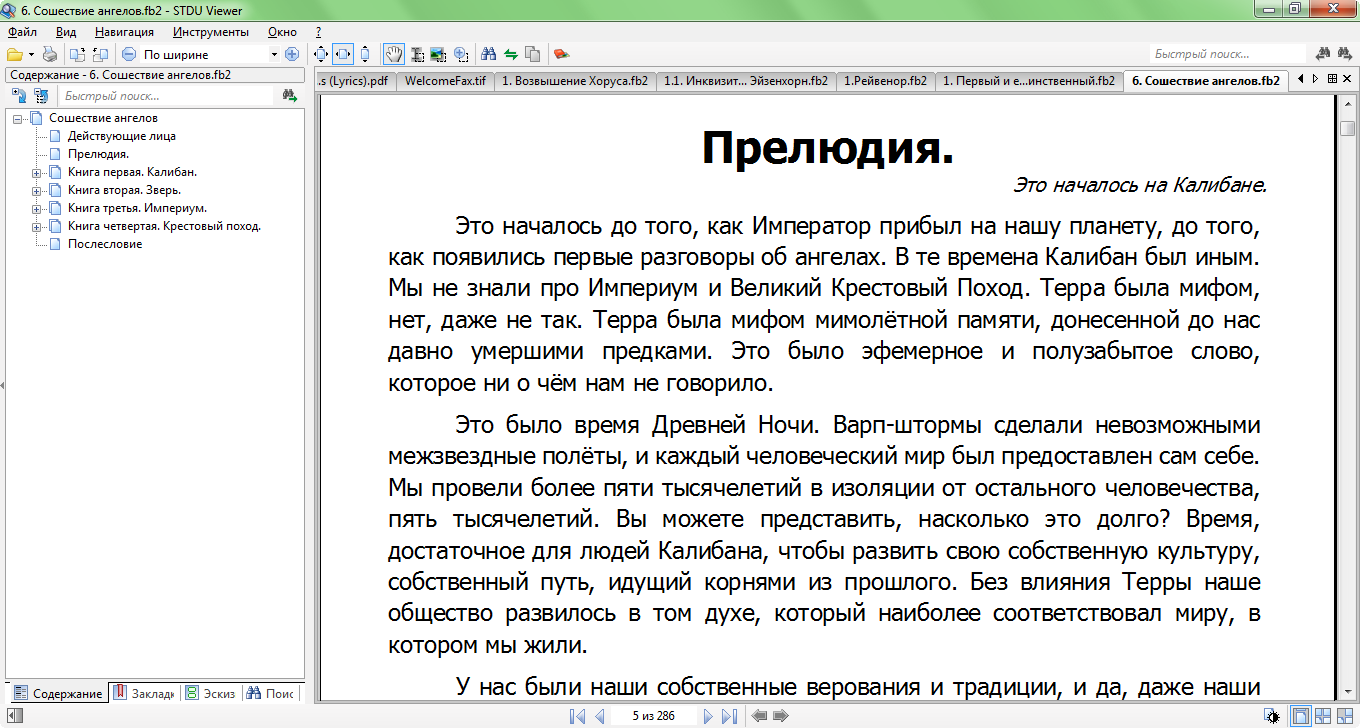Choose the text selection tool
The width and height of the screenshot is (1360, 728).
click(417, 54)
